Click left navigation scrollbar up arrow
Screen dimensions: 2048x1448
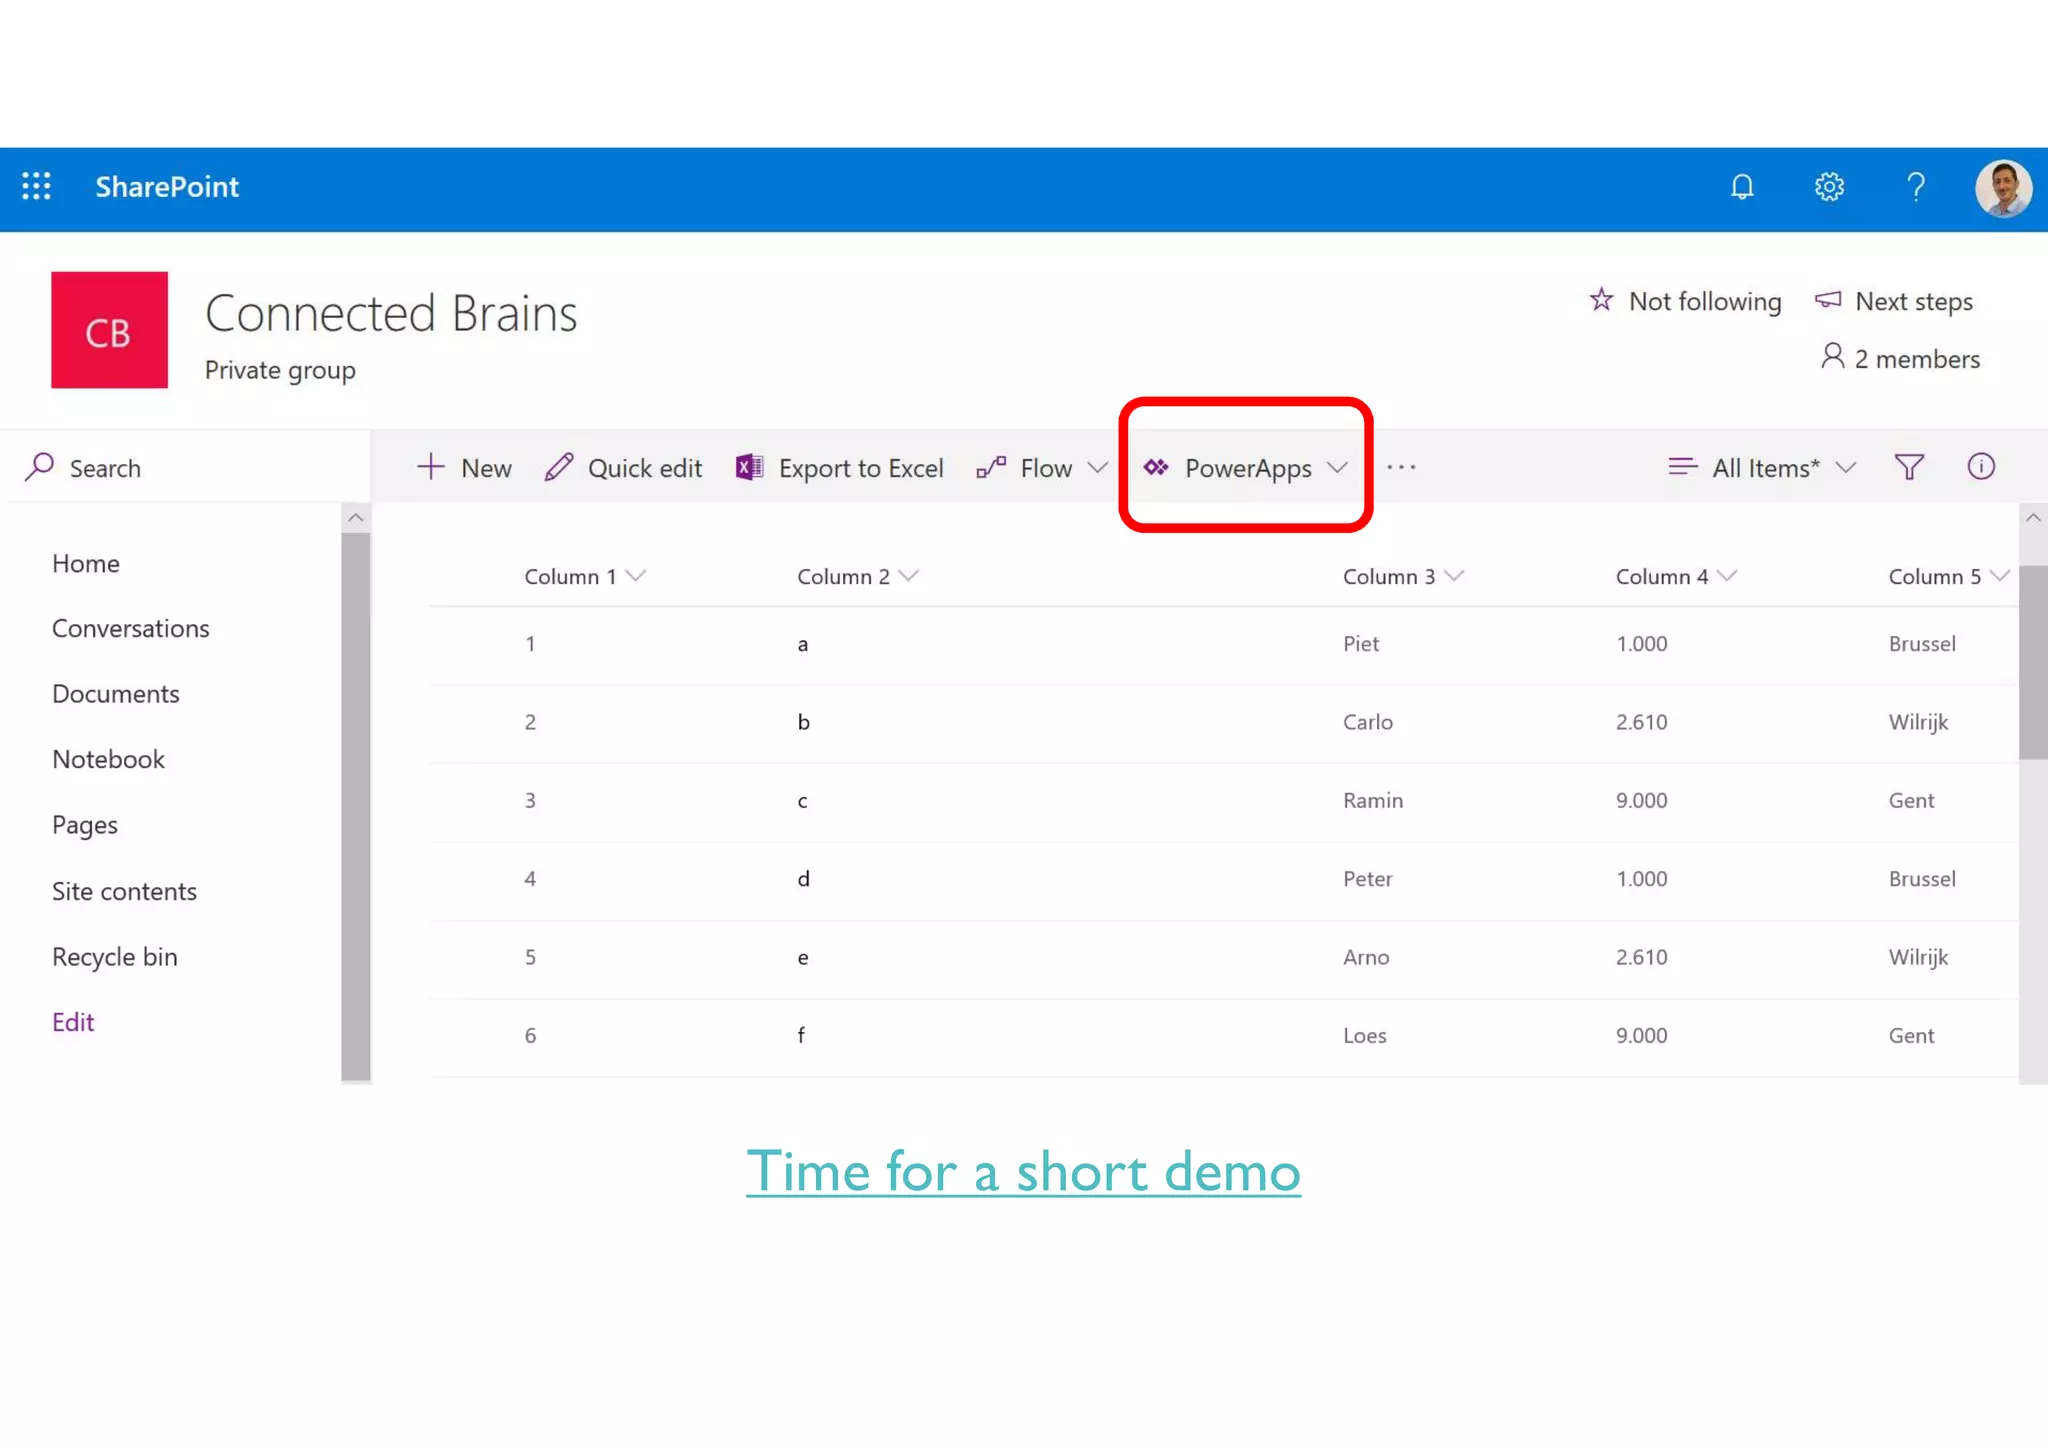(x=355, y=518)
